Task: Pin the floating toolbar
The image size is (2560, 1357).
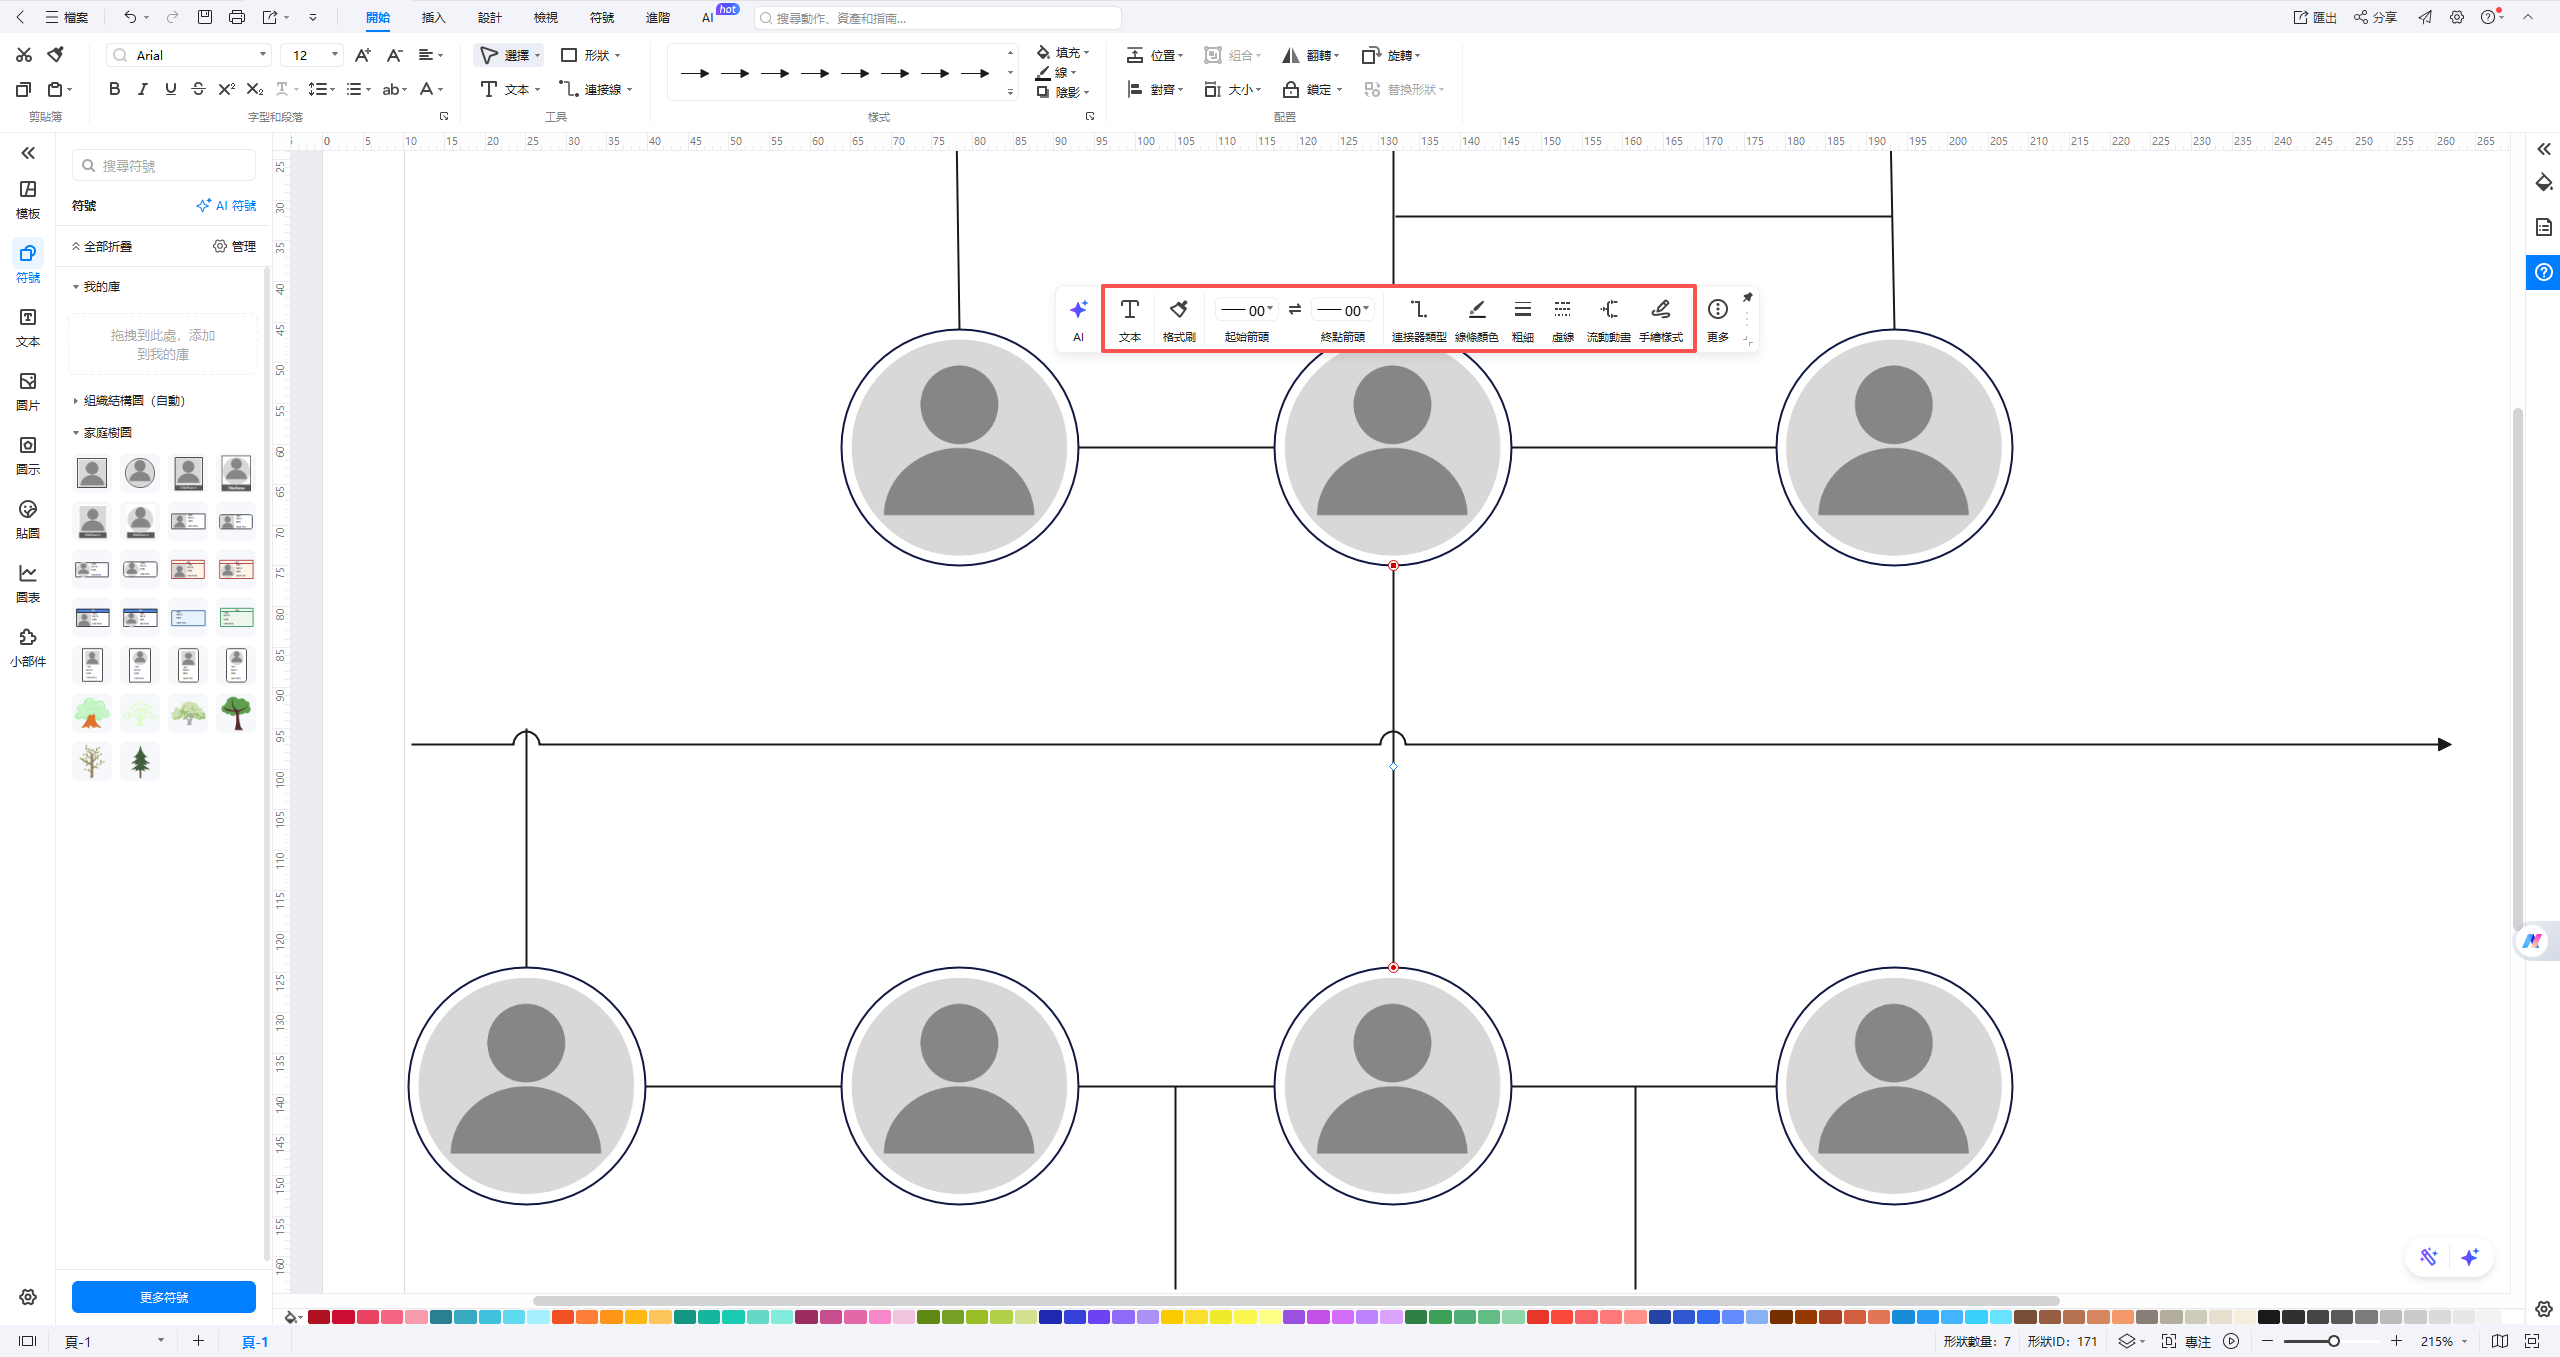Action: [1747, 298]
